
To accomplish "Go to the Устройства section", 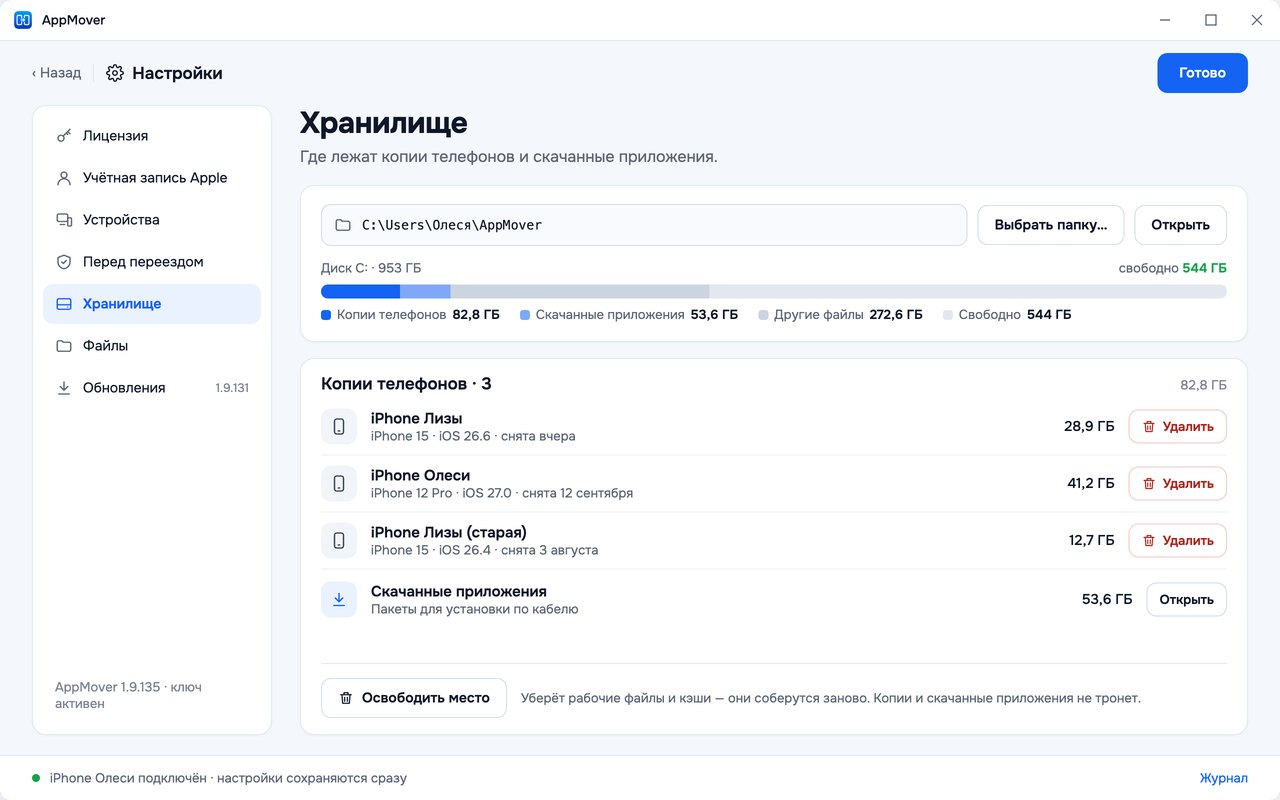I will pyautogui.click(x=152, y=220).
